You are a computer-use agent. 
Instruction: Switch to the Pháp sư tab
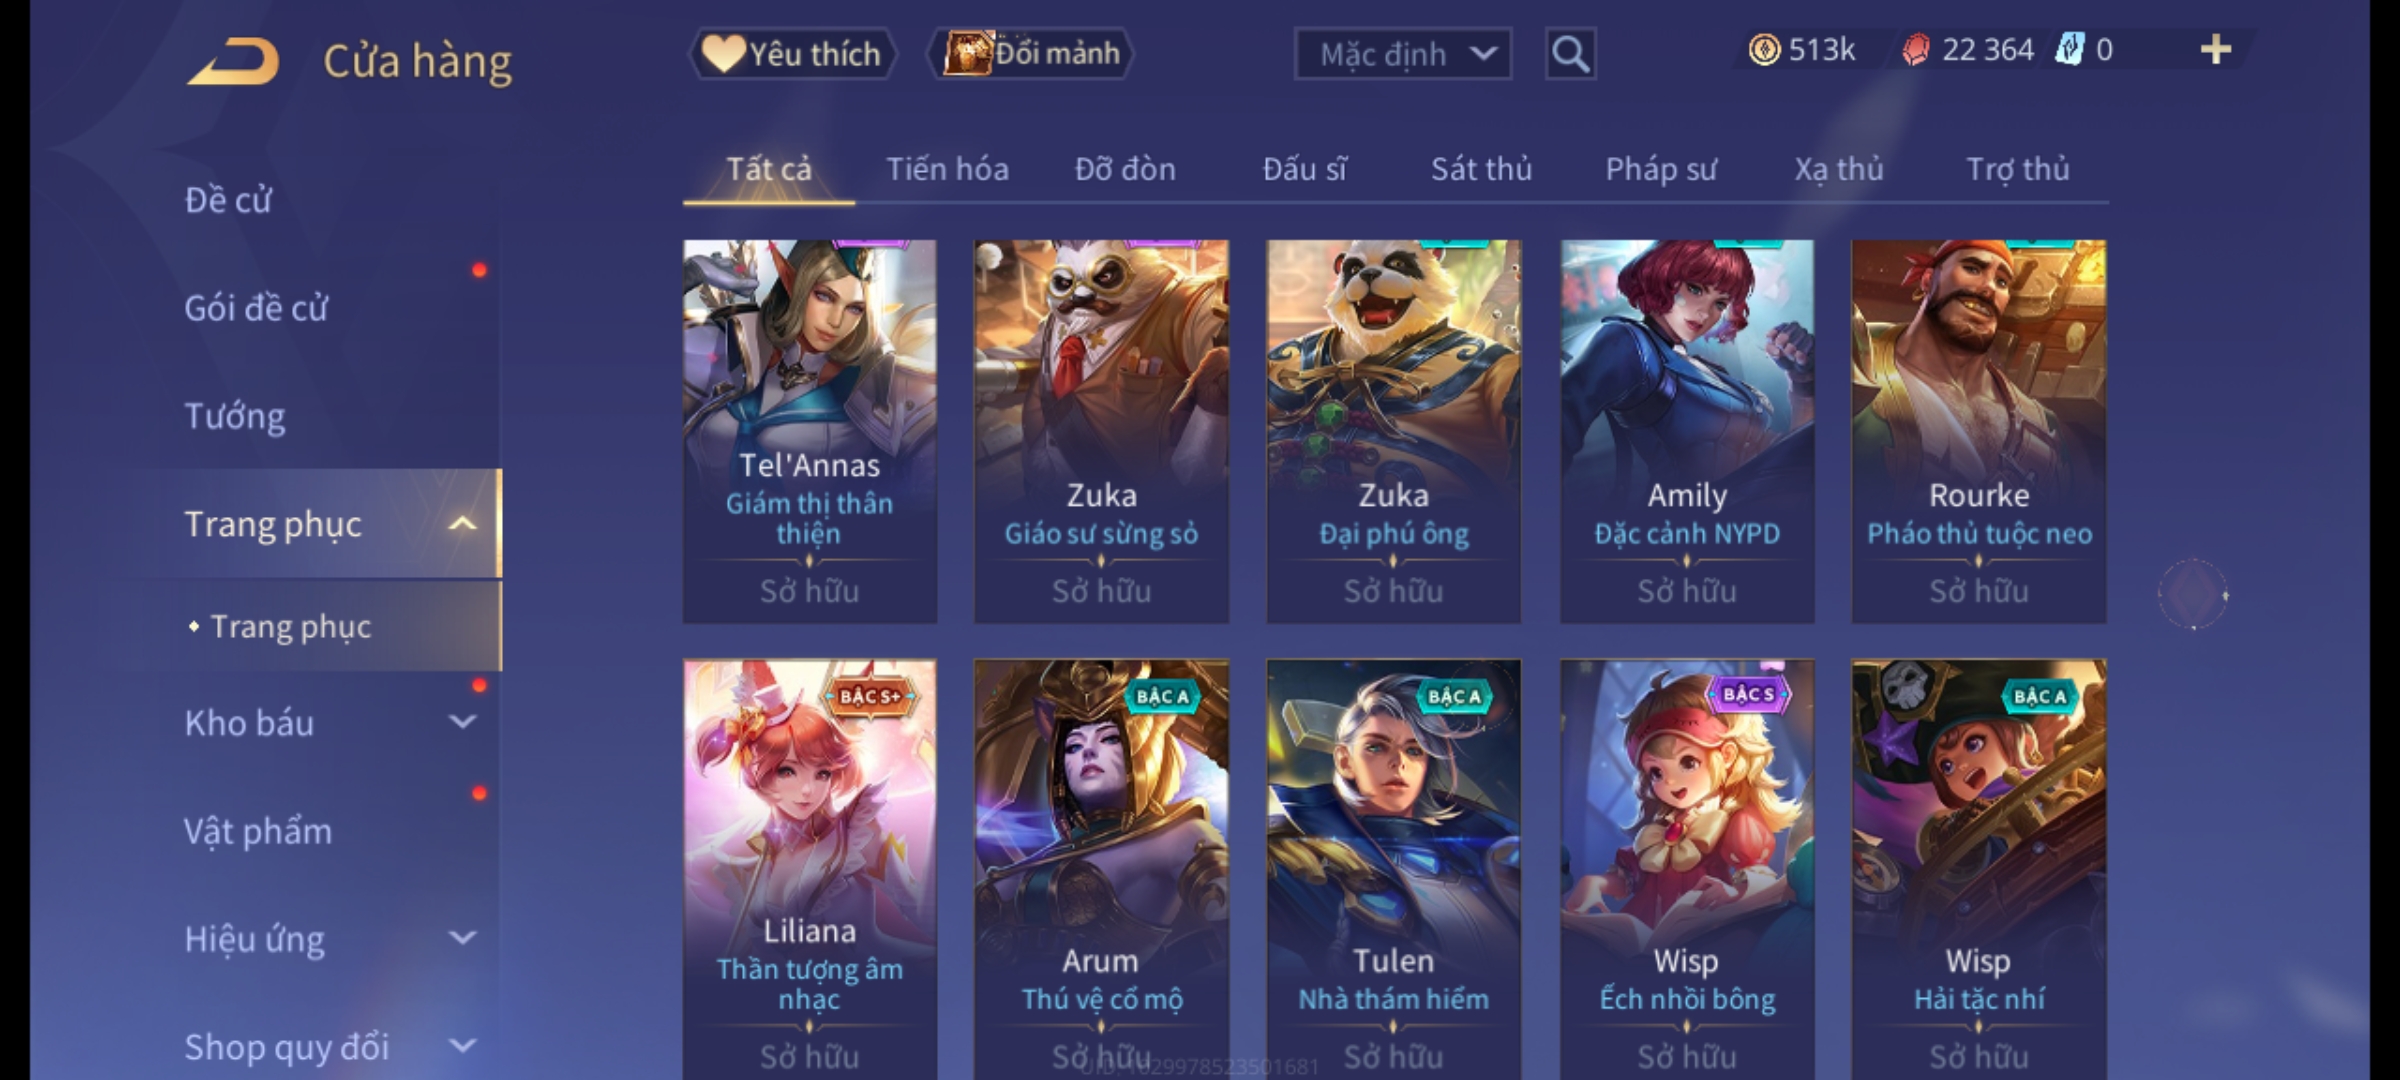1660,169
